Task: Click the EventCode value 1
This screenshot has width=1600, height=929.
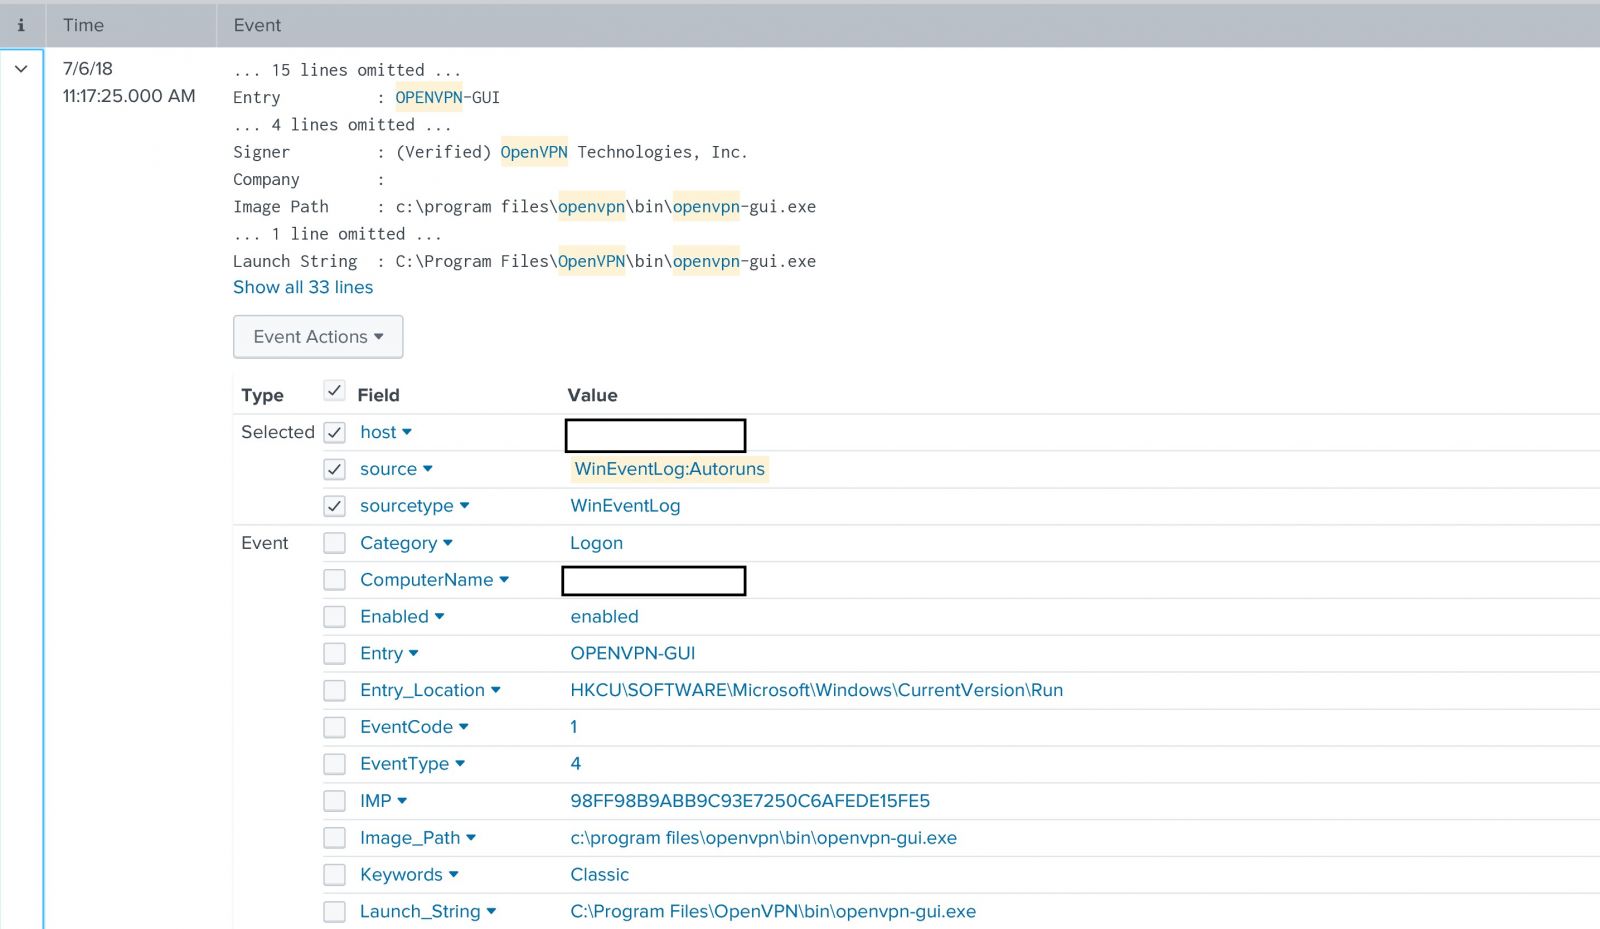Action: click(x=574, y=728)
